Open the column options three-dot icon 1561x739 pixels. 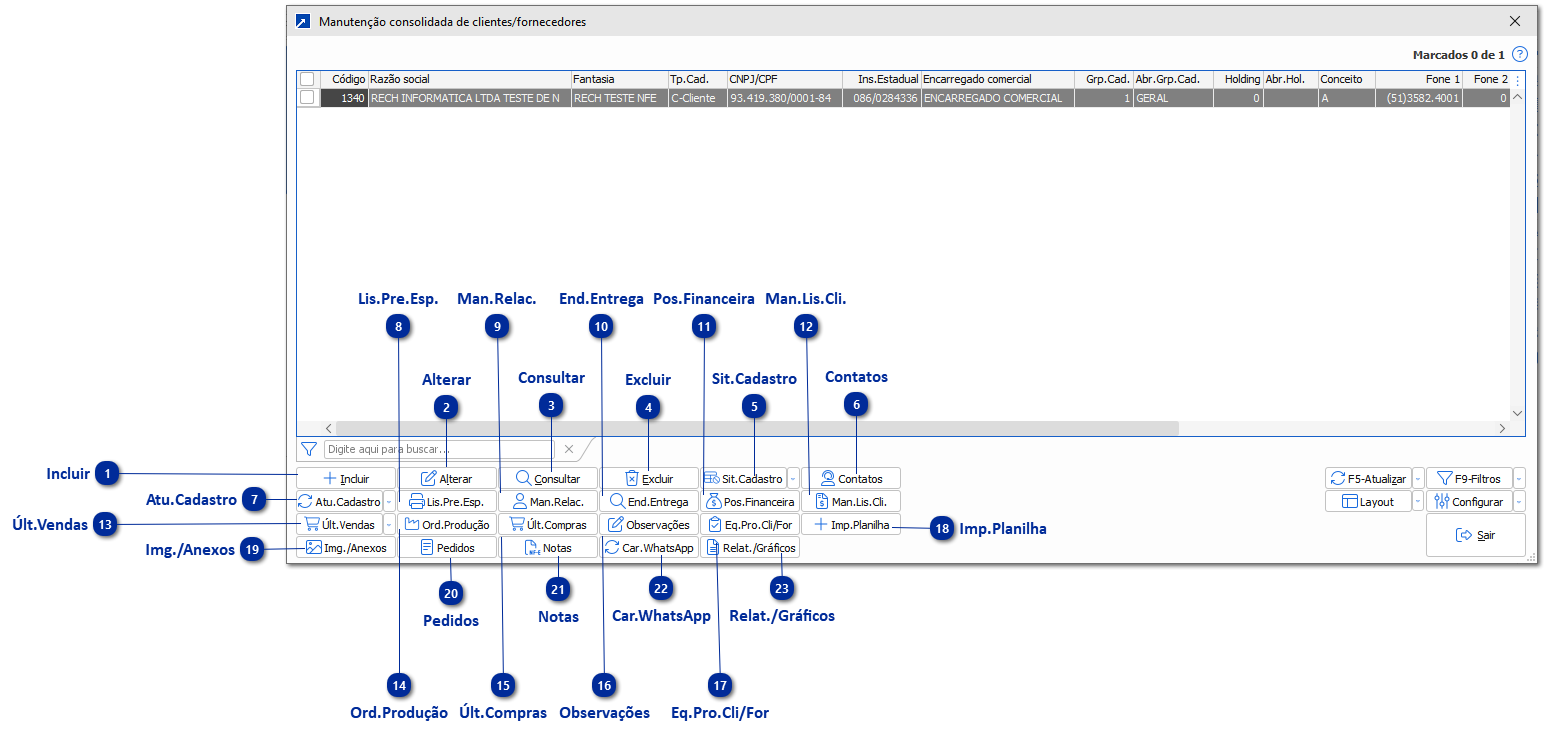[1517, 79]
